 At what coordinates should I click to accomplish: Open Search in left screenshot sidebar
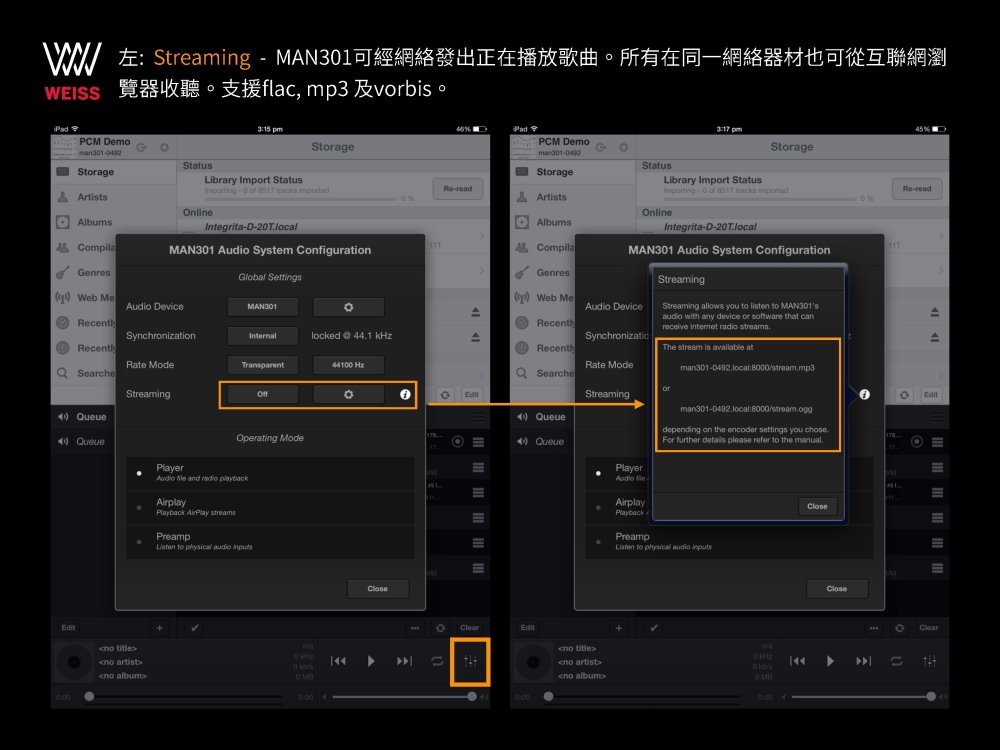click(84, 373)
